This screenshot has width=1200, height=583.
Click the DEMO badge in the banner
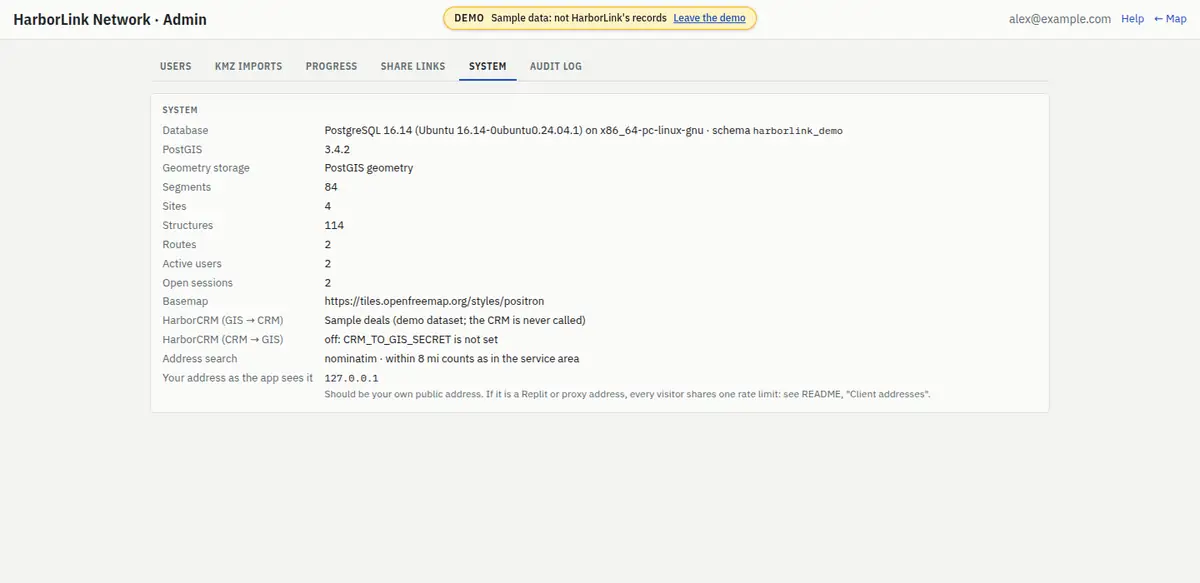(469, 18)
